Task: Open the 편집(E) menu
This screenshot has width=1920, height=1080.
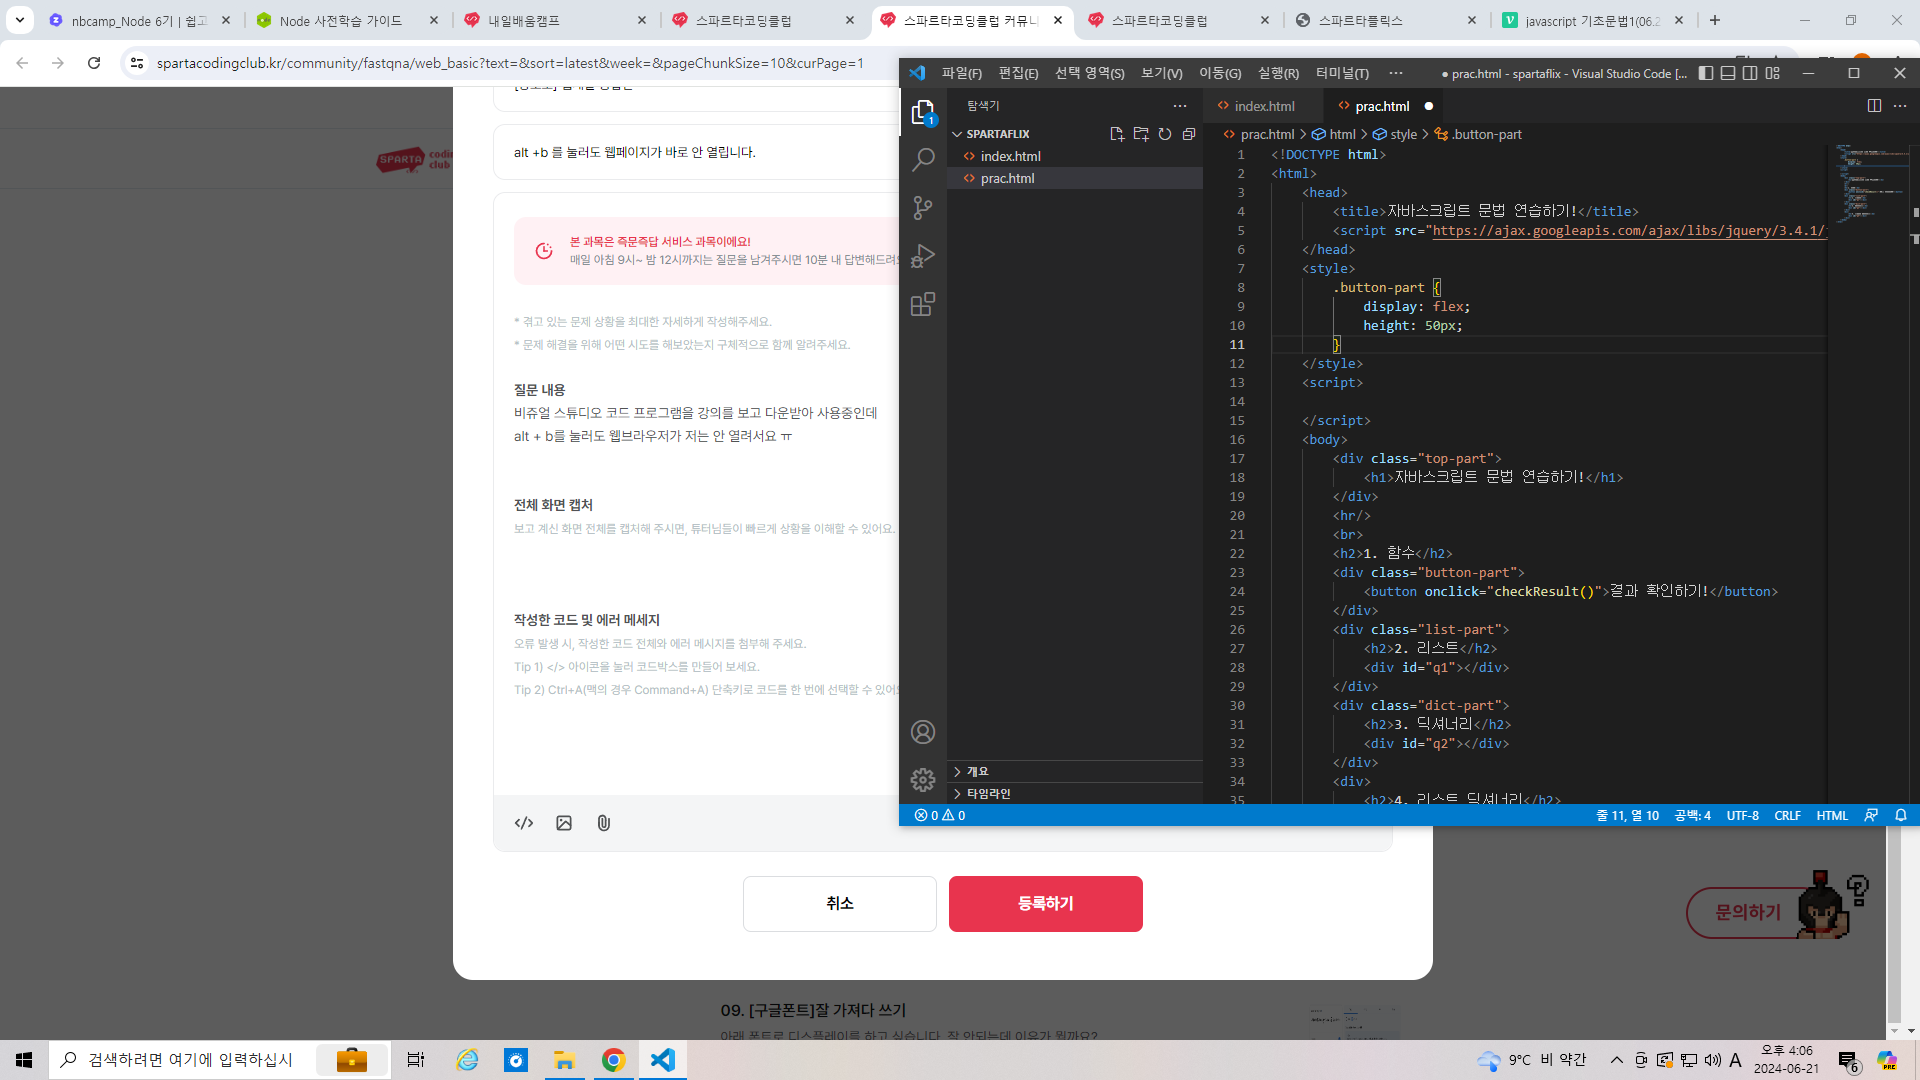Action: [x=1018, y=73]
